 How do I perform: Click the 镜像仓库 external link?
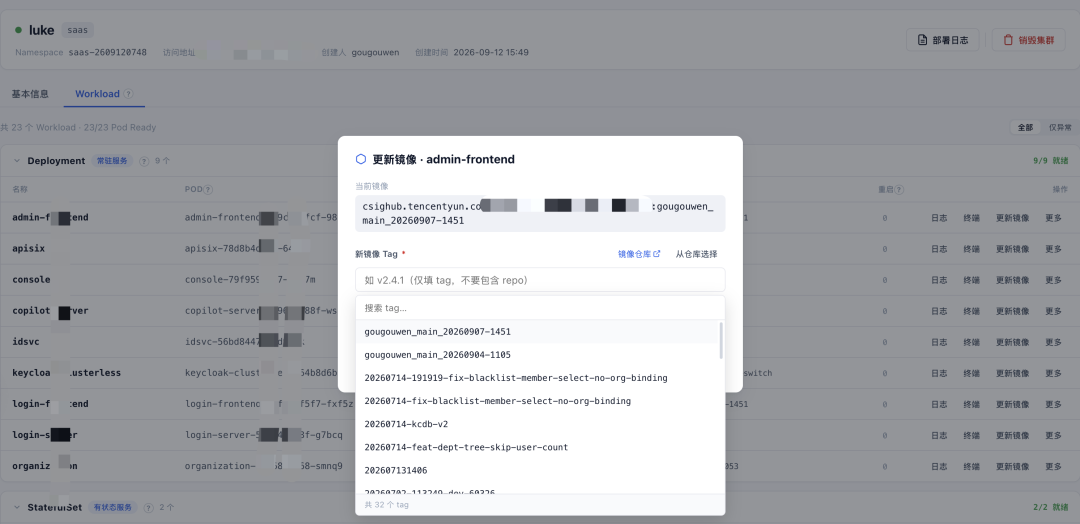pyautogui.click(x=639, y=254)
